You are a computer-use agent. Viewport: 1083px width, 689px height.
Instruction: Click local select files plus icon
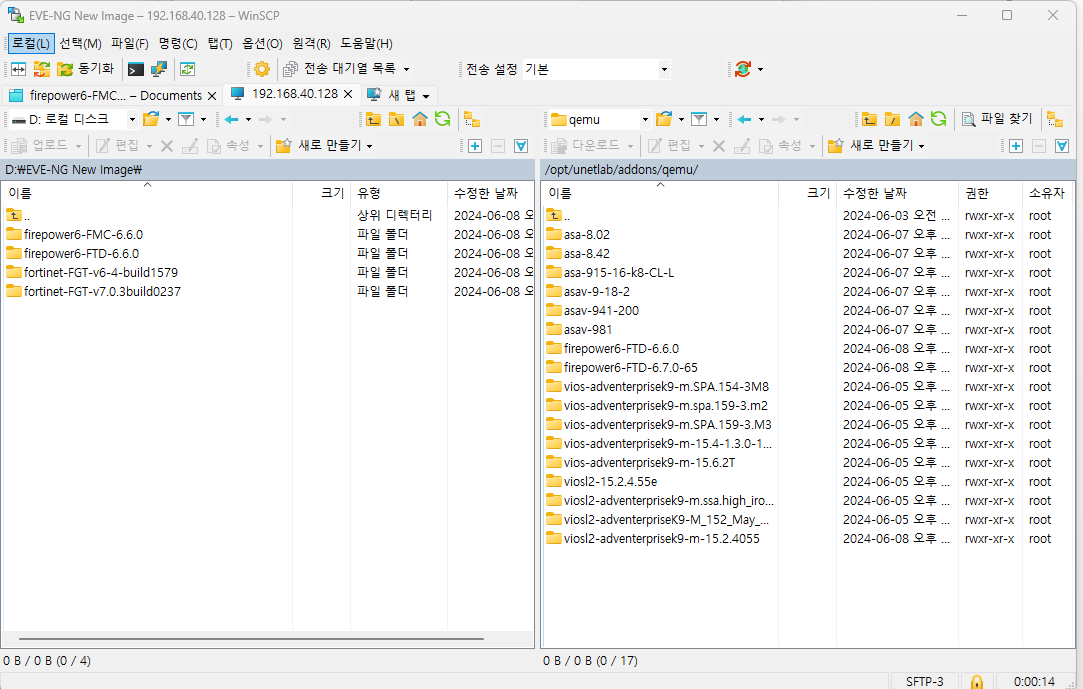(x=475, y=146)
